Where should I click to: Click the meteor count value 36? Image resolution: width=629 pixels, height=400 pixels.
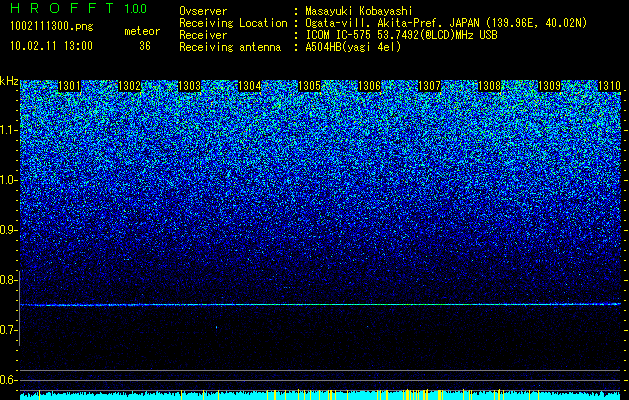coord(145,46)
